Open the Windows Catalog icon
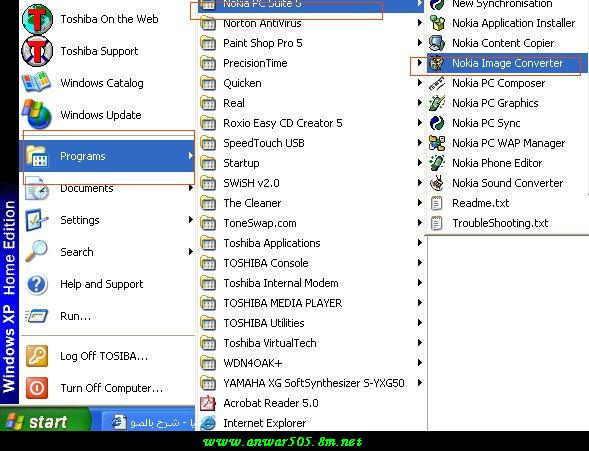The height and width of the screenshot is (451, 589). tap(36, 83)
